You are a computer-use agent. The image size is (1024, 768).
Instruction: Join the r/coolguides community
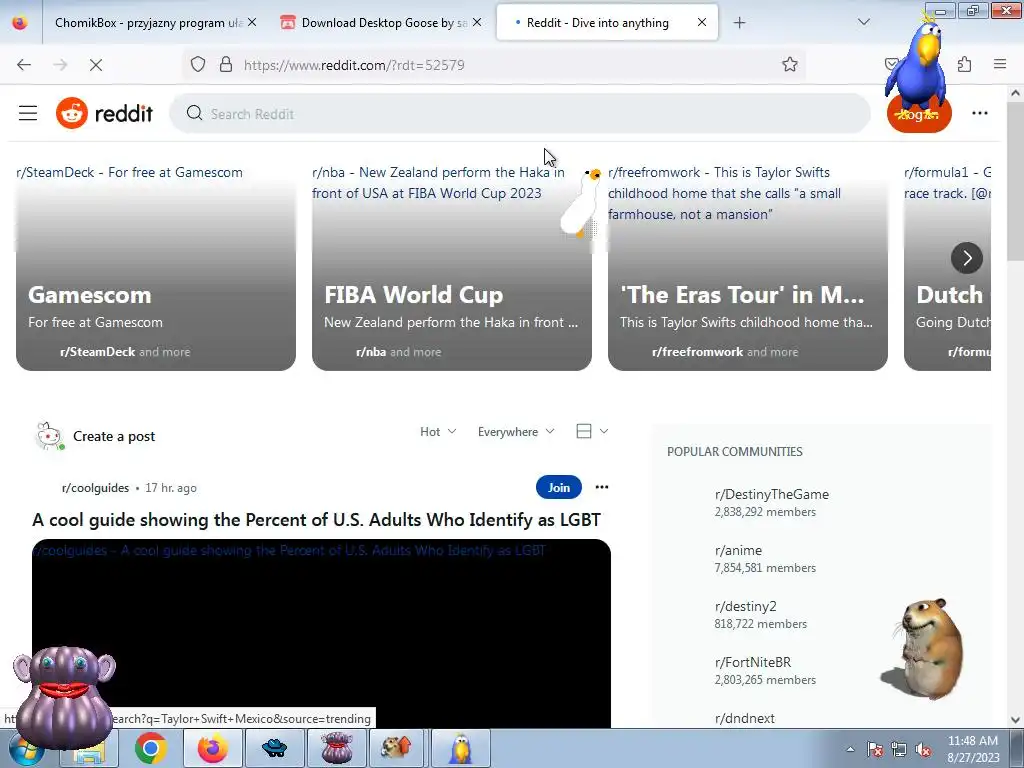[x=558, y=487]
